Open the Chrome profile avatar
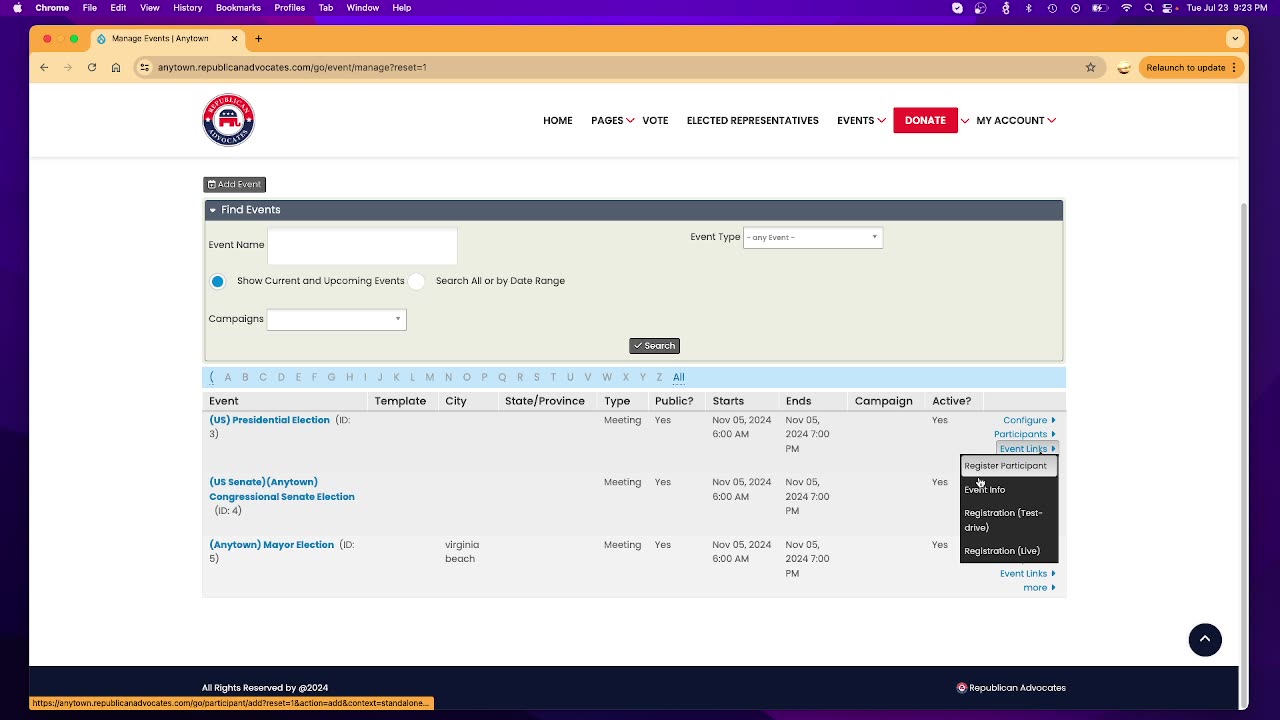 1123,67
